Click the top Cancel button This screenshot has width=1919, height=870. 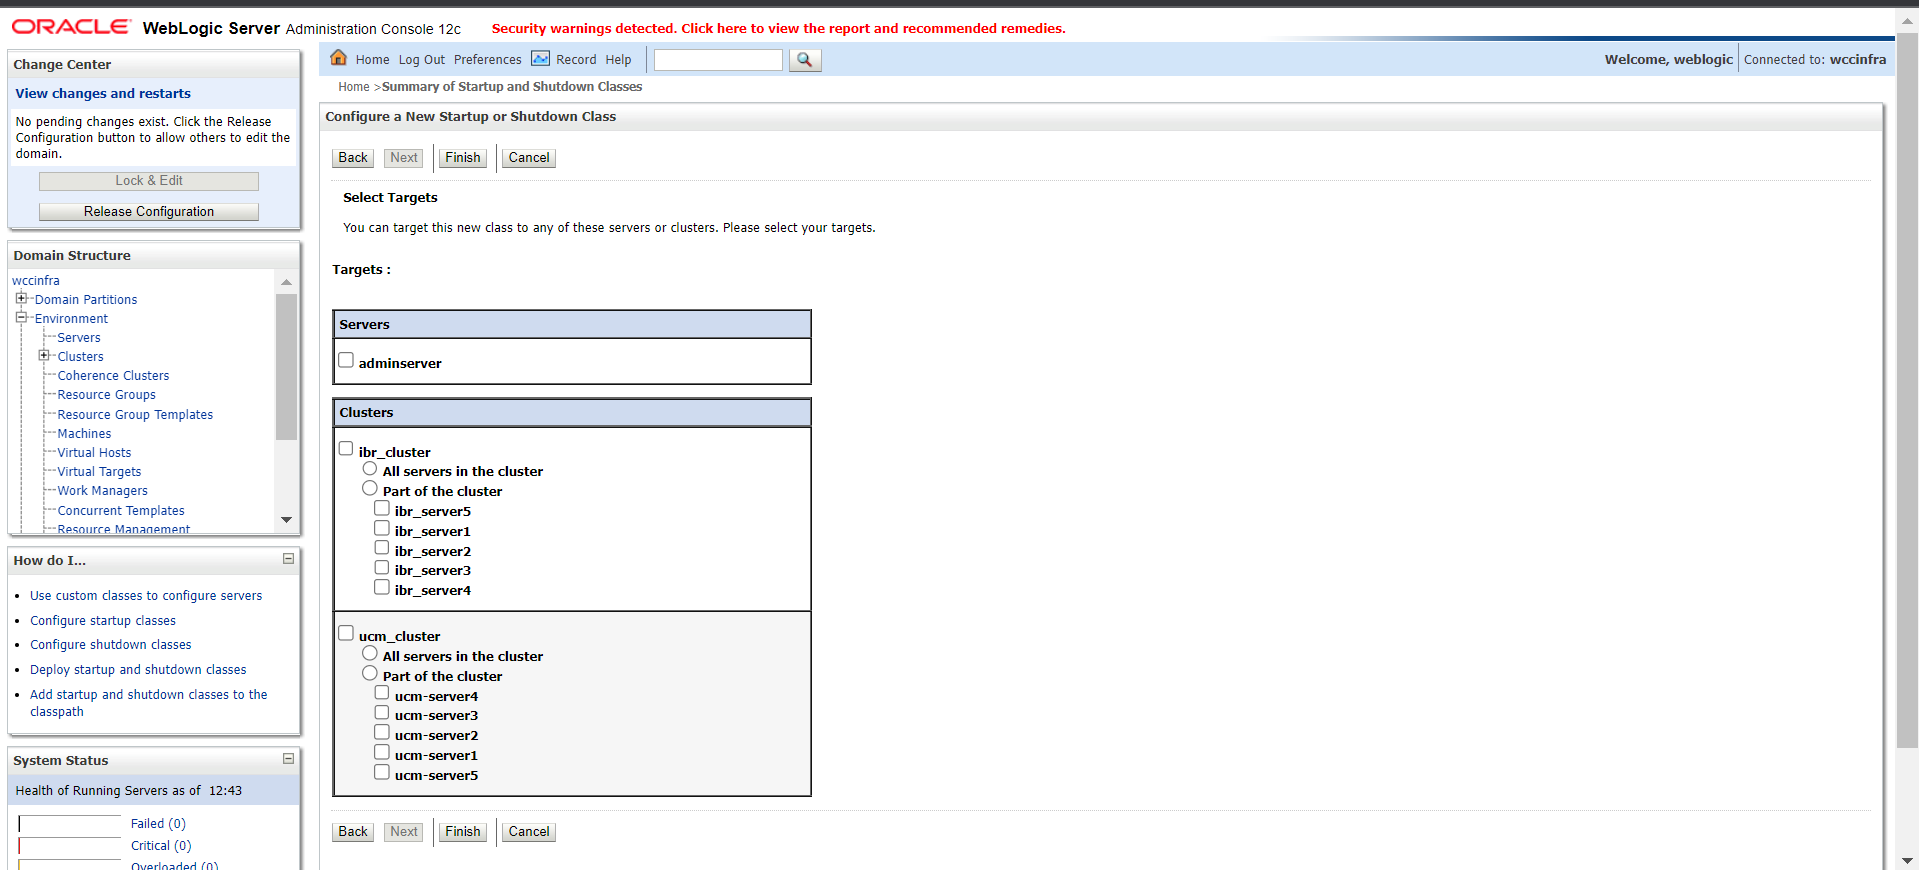529,158
